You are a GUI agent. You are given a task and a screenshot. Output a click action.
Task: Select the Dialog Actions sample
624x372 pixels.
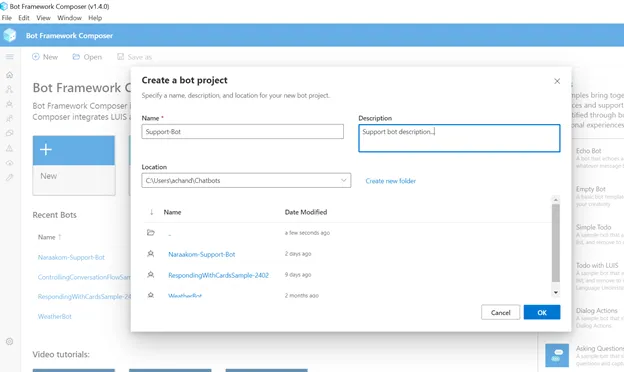point(596,310)
